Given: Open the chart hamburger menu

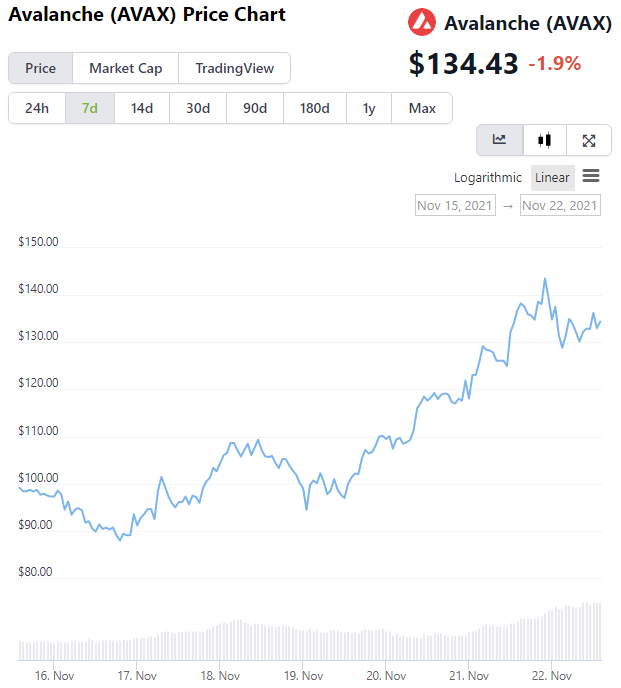Looking at the screenshot, I should coord(591,176).
